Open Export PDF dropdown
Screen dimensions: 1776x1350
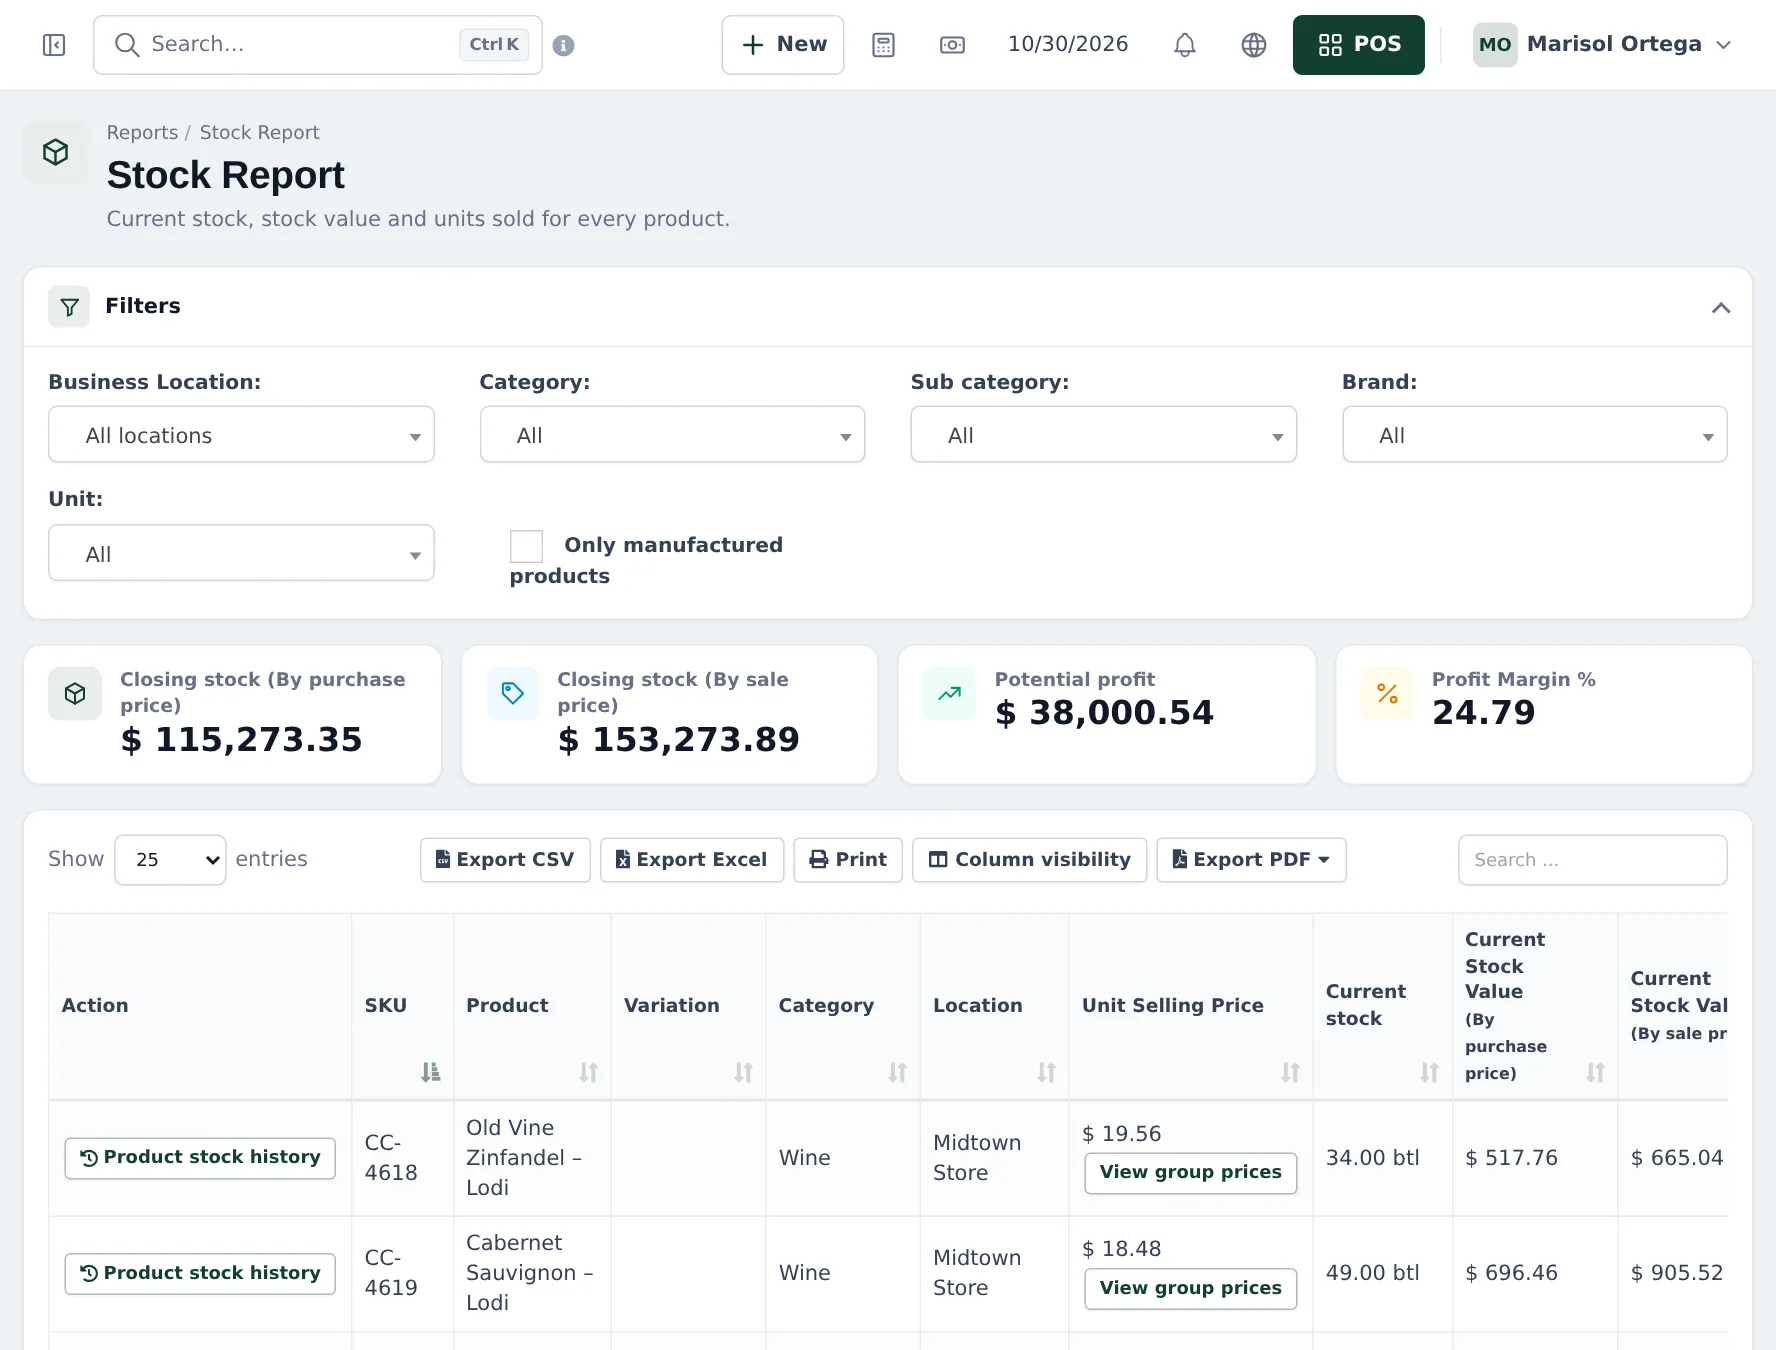click(1251, 860)
